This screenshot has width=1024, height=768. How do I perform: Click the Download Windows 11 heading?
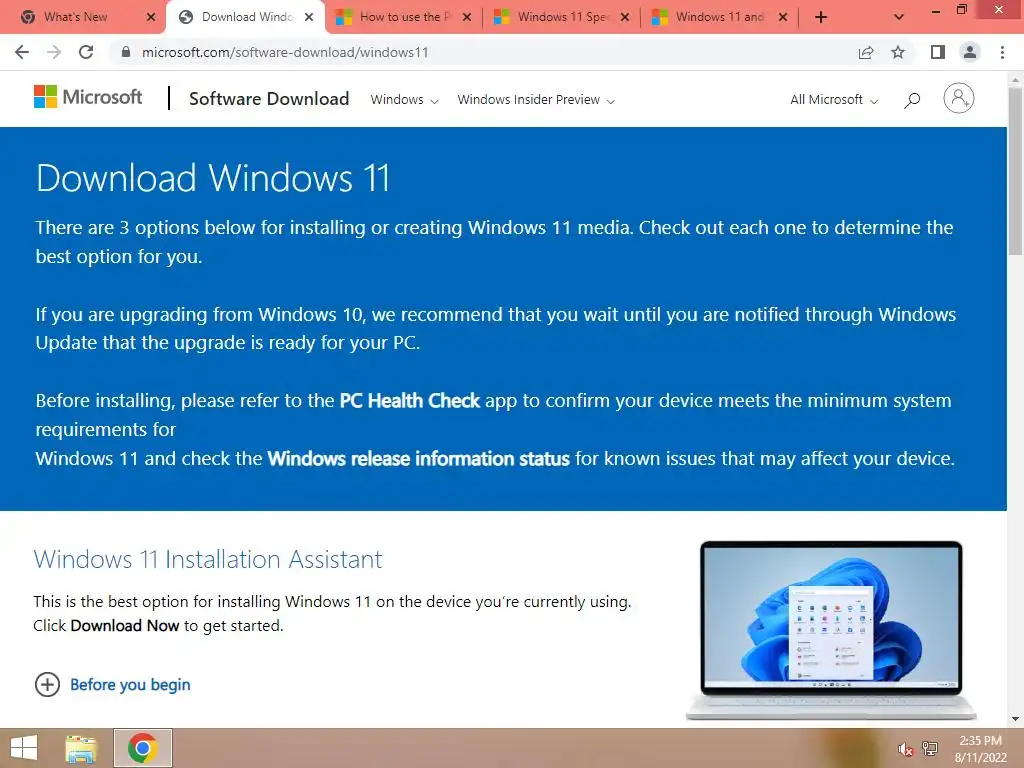pos(213,178)
